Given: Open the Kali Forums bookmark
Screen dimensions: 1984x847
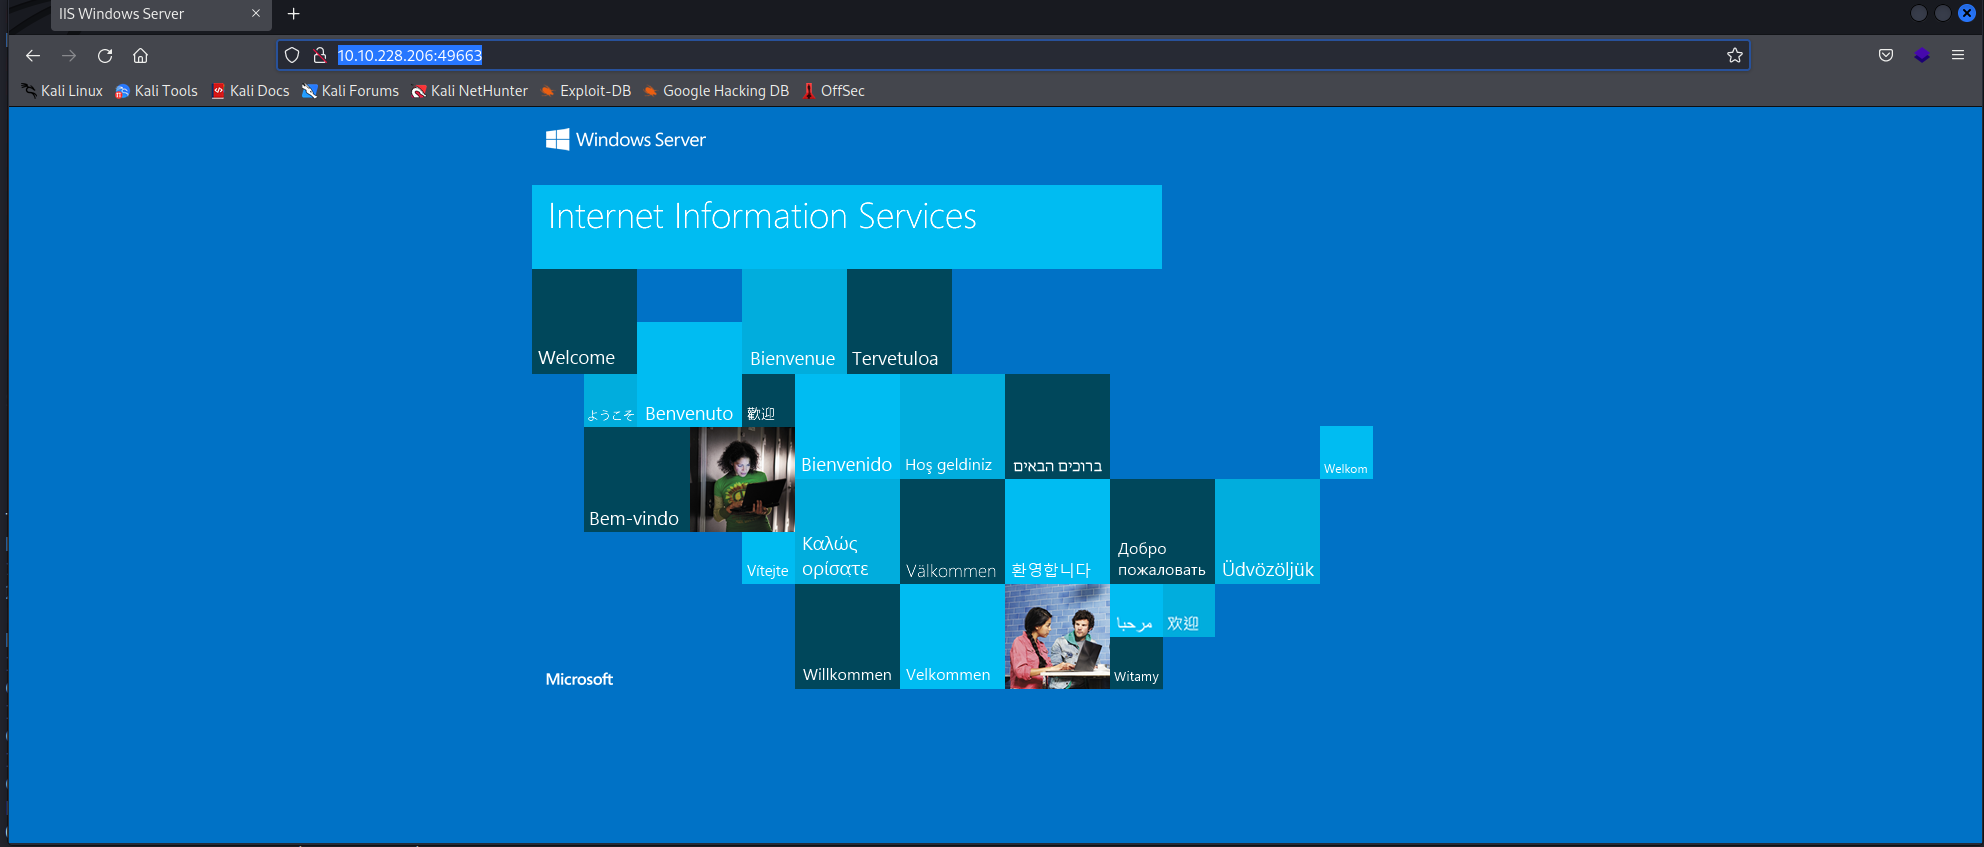Looking at the screenshot, I should click(x=350, y=91).
